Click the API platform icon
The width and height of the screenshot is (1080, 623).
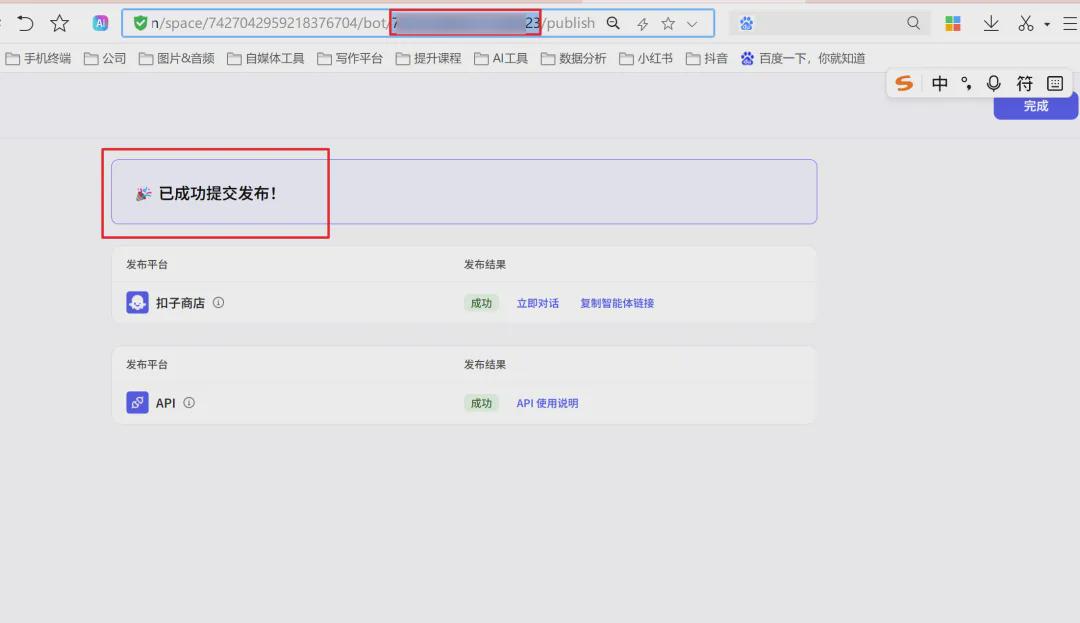pyautogui.click(x=137, y=403)
